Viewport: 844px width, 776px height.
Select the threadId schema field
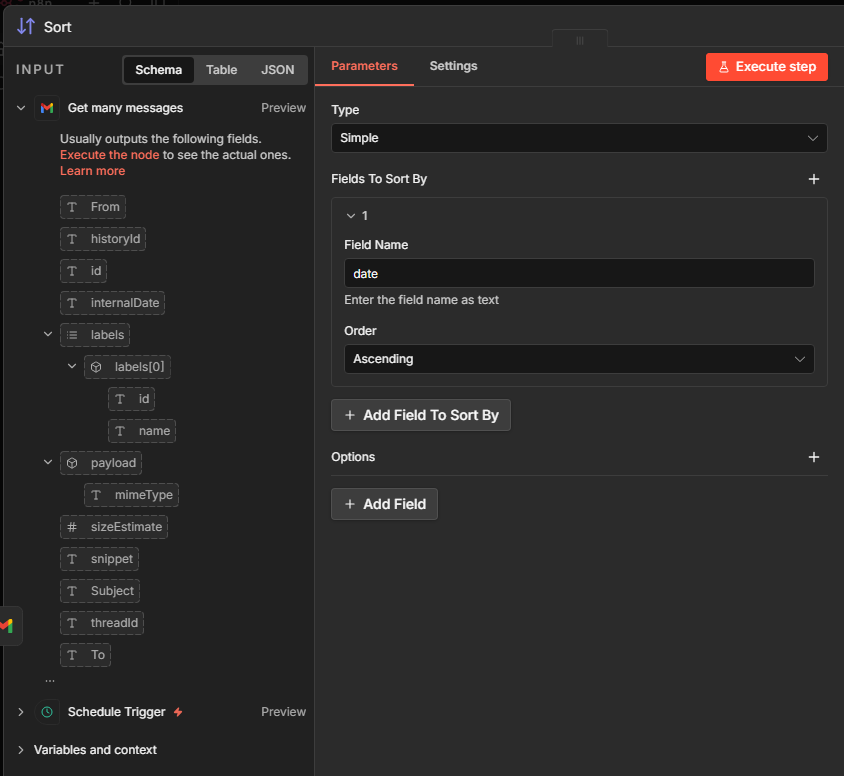point(102,623)
